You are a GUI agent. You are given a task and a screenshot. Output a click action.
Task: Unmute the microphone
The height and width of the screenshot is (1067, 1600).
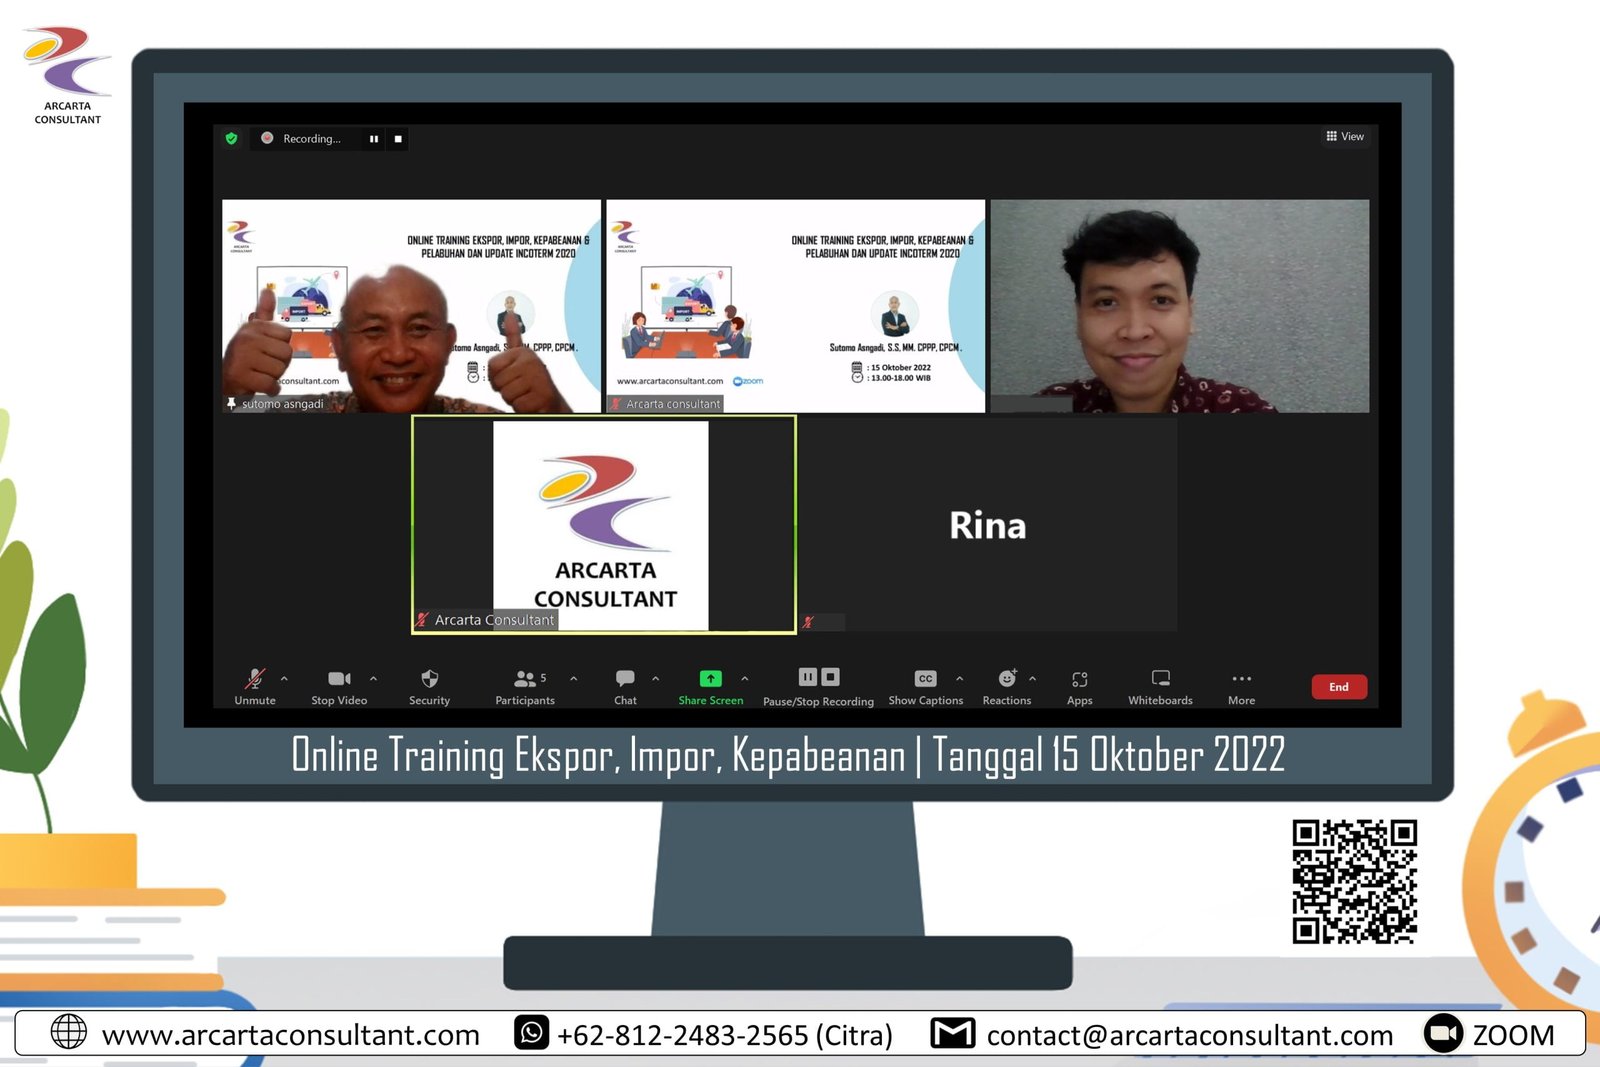click(255, 686)
